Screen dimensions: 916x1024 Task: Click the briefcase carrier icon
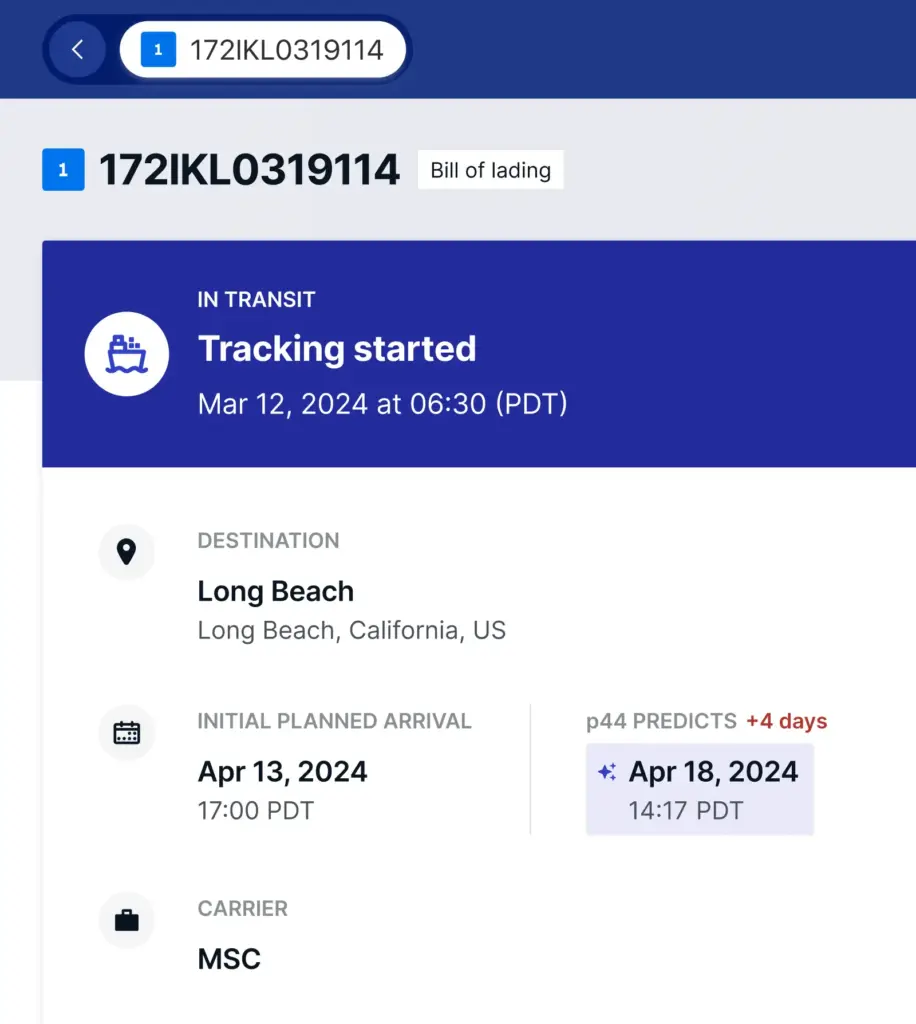coord(127,920)
